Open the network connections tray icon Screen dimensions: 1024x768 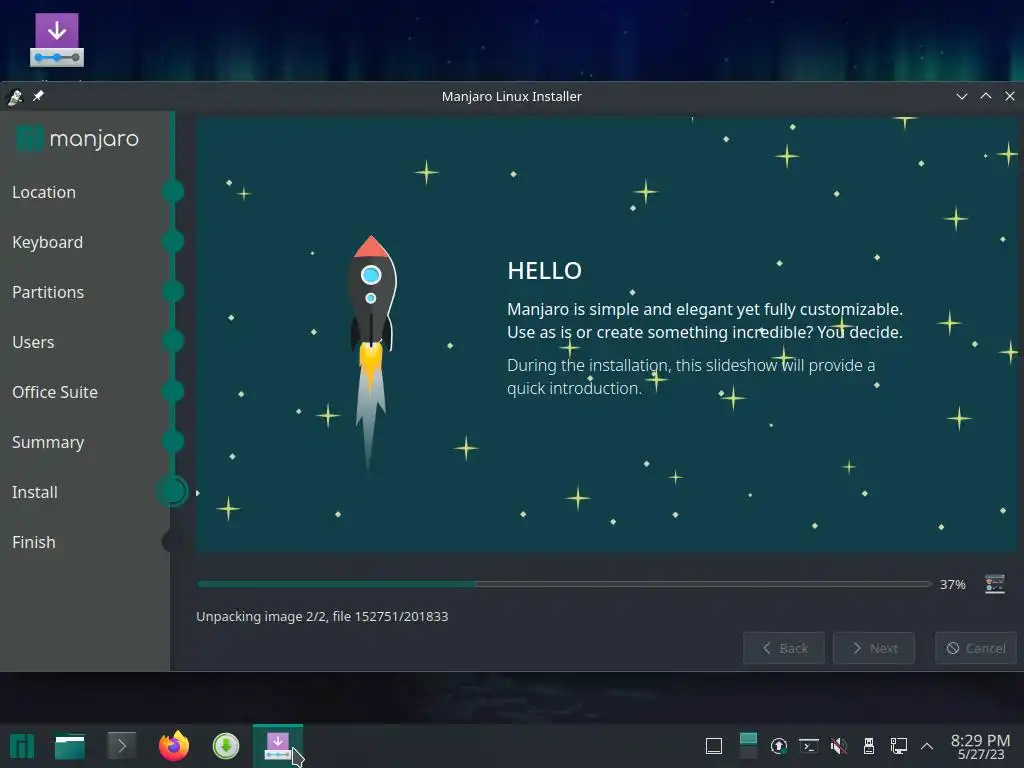click(x=899, y=746)
